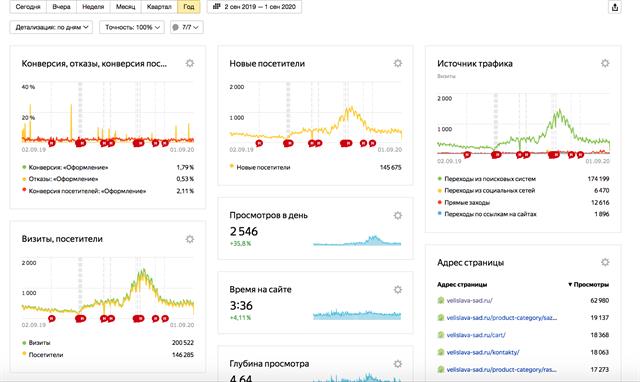Open gear settings for Глубина просмотра widget
This screenshot has width=640, height=382.
[398, 364]
